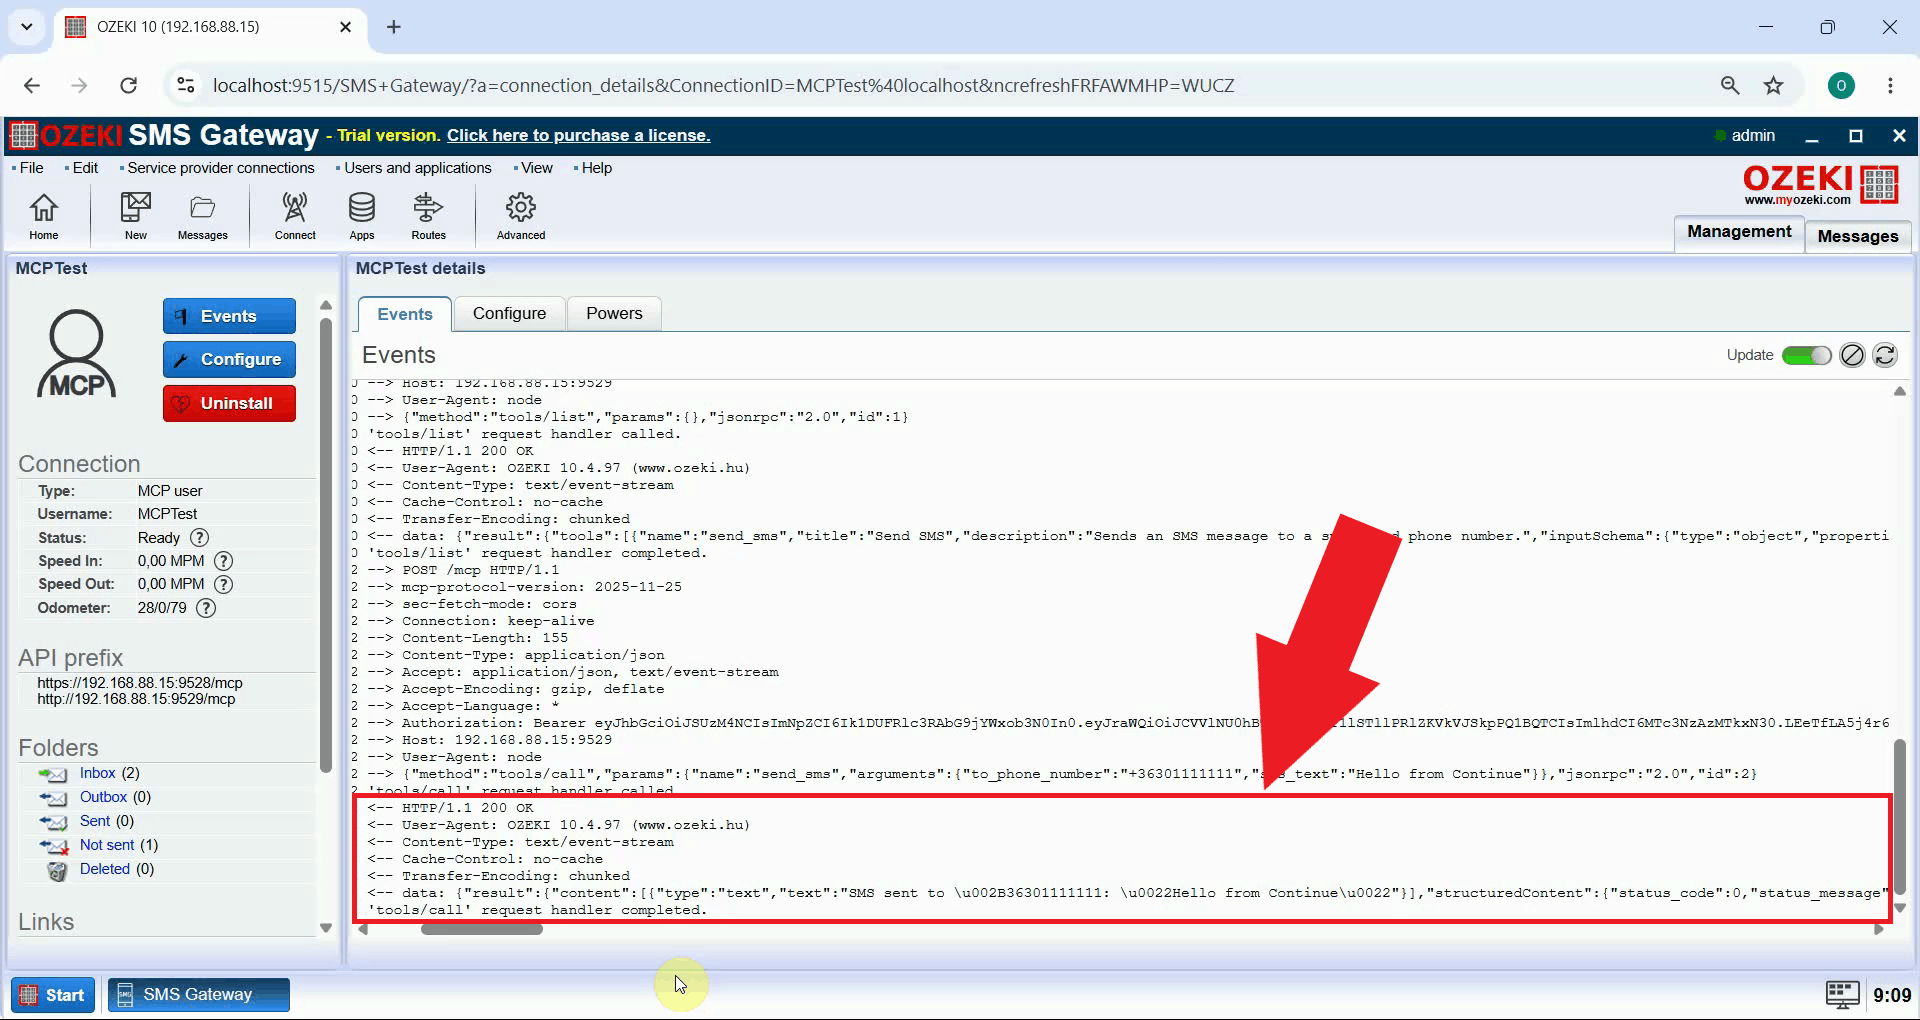
Task: Click the help icon next to Status
Action: click(199, 538)
